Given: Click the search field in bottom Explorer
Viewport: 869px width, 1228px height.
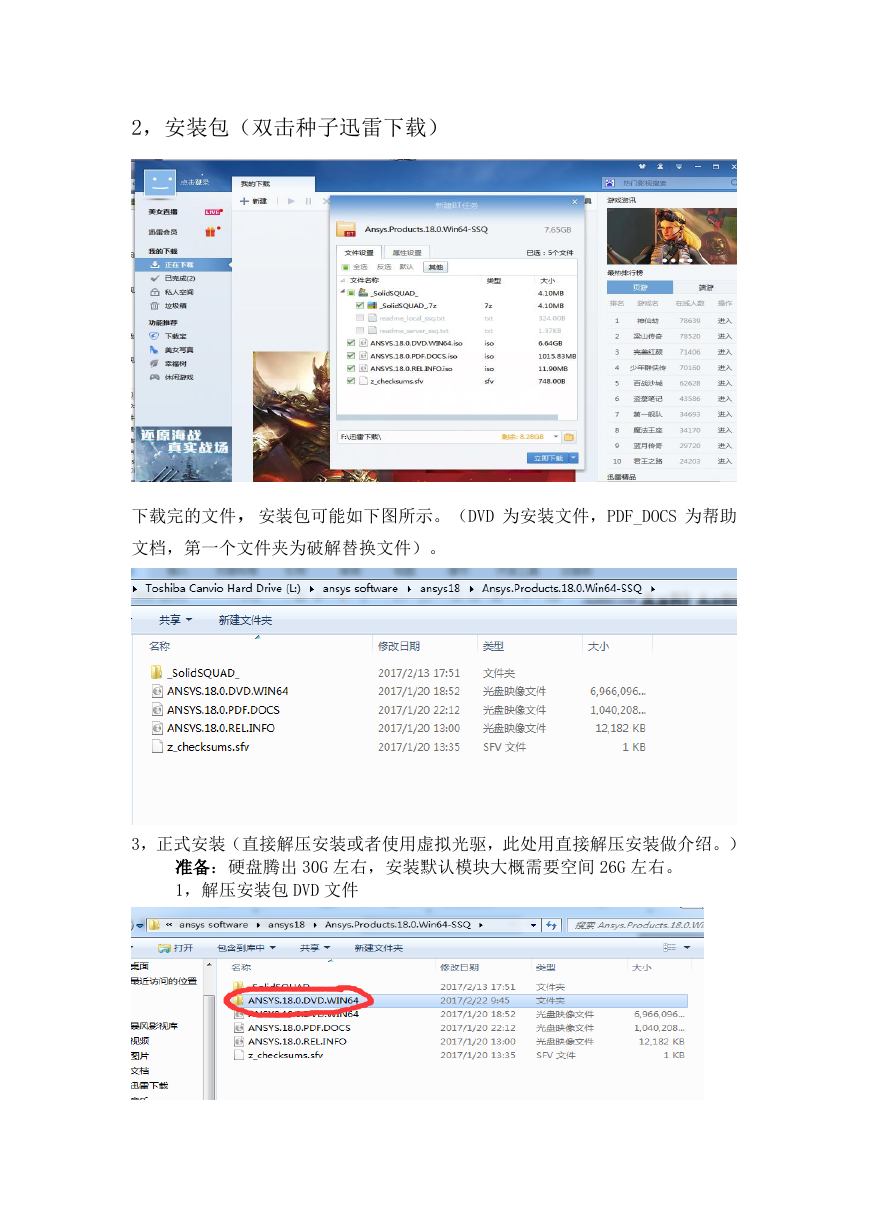Looking at the screenshot, I should (x=634, y=925).
